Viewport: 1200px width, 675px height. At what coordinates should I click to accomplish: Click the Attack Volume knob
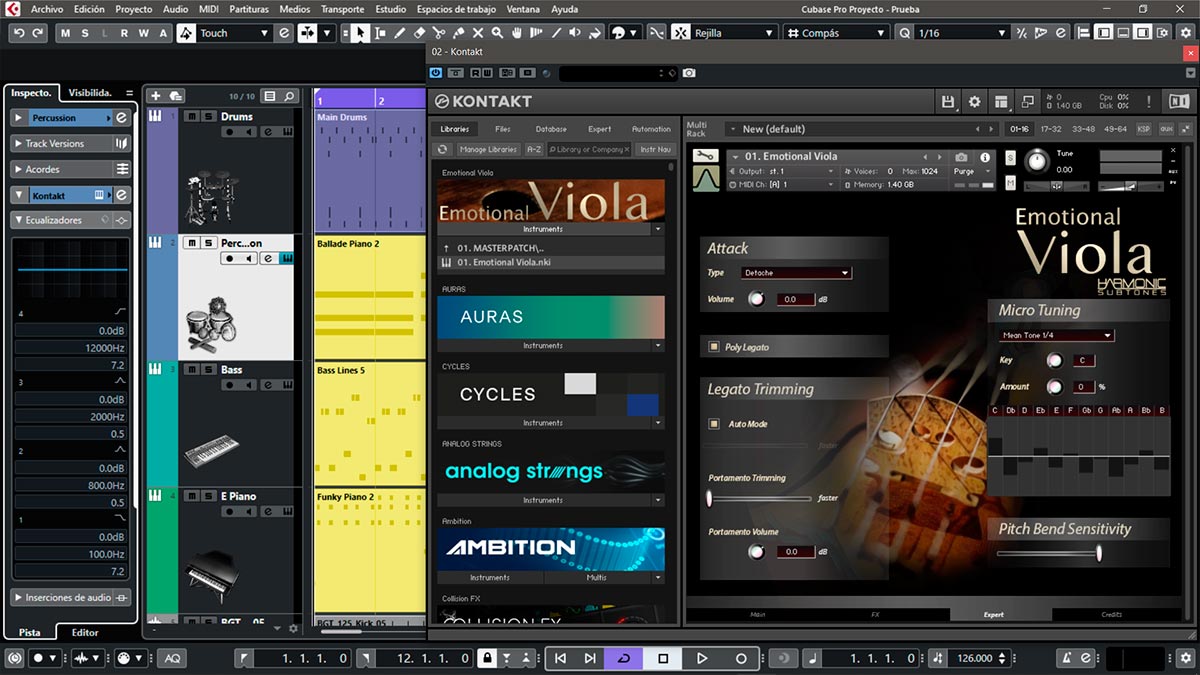coord(756,299)
